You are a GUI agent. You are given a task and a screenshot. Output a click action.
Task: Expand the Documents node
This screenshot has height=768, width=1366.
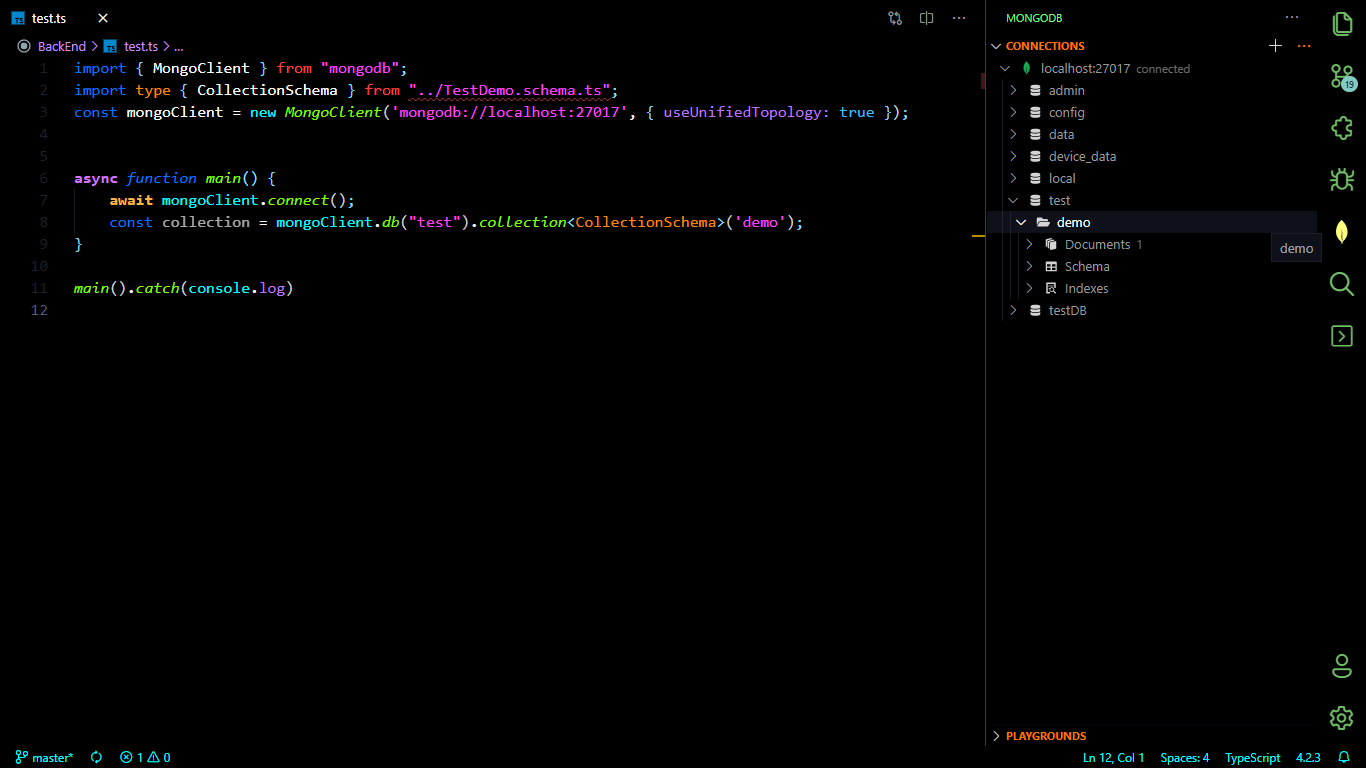pyautogui.click(x=1029, y=244)
